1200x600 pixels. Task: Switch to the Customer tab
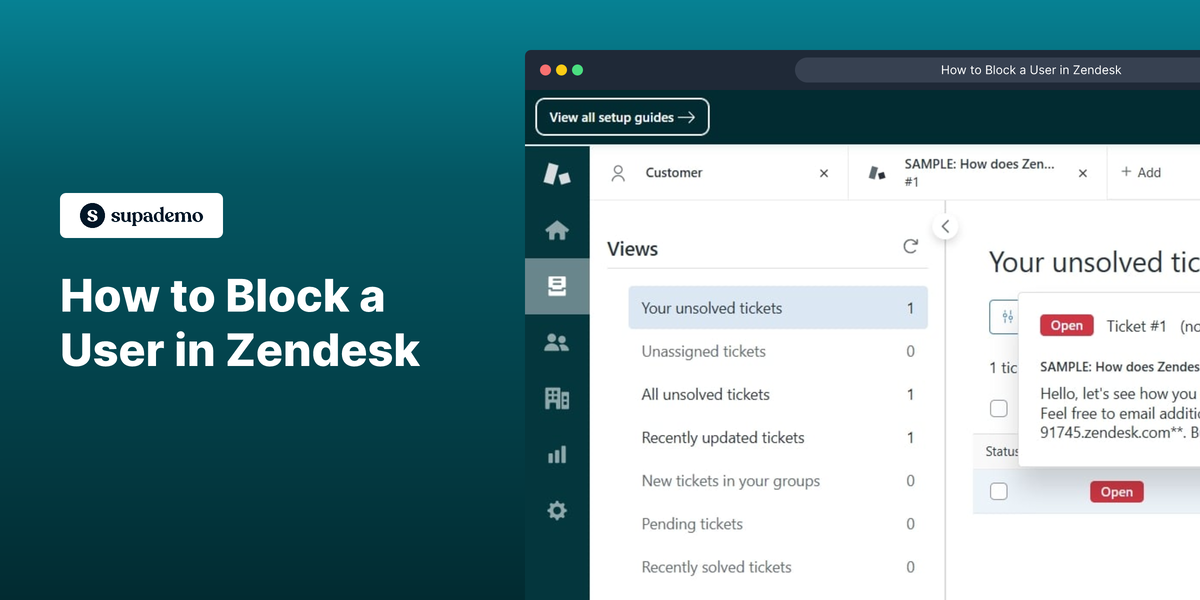pyautogui.click(x=719, y=173)
